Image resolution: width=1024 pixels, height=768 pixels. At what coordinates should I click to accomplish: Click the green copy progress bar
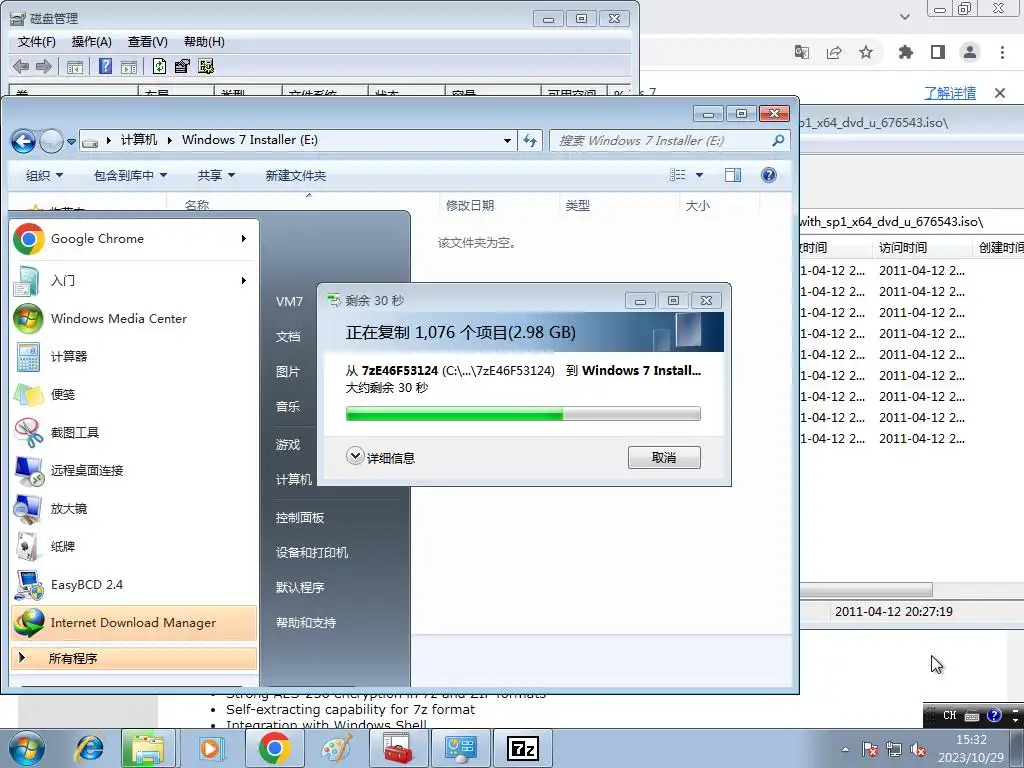(523, 414)
